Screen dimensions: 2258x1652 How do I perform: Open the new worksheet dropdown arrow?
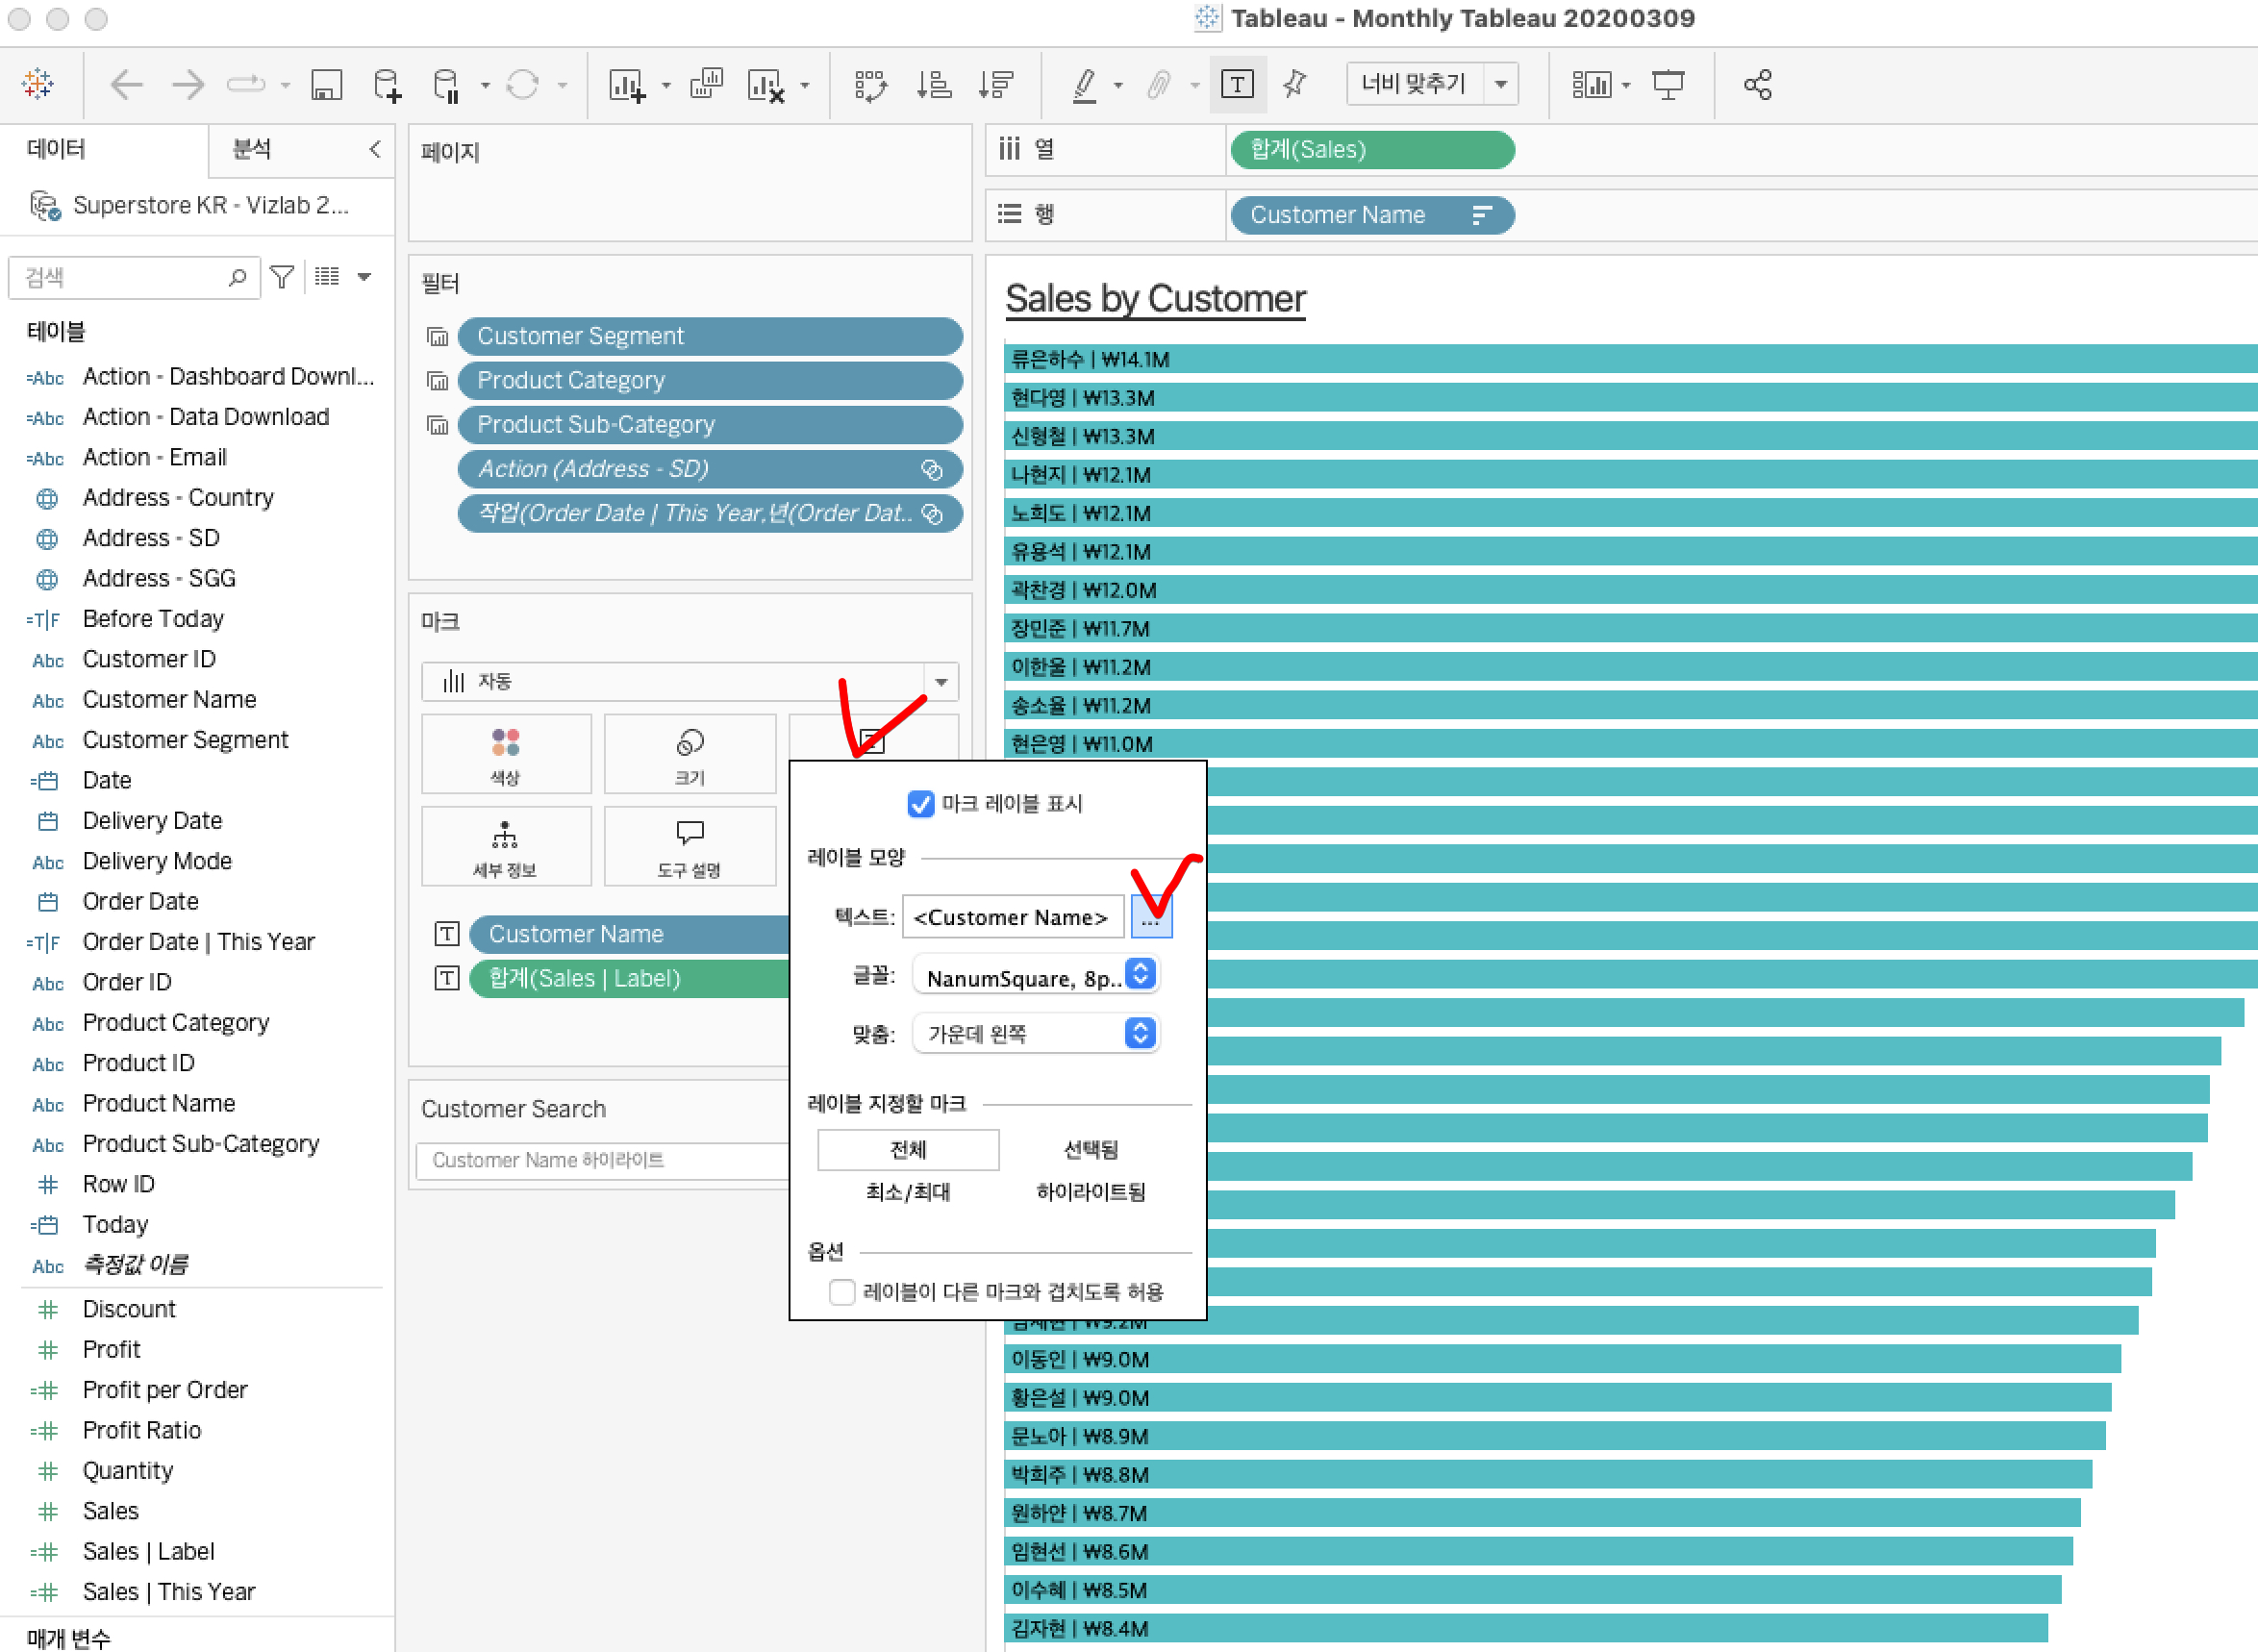[666, 85]
